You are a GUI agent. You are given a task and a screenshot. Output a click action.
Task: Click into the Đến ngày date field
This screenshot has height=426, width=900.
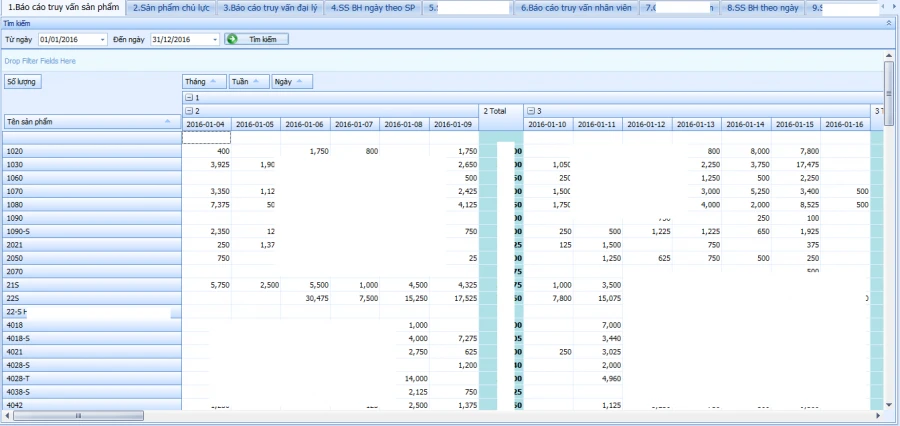click(181, 39)
